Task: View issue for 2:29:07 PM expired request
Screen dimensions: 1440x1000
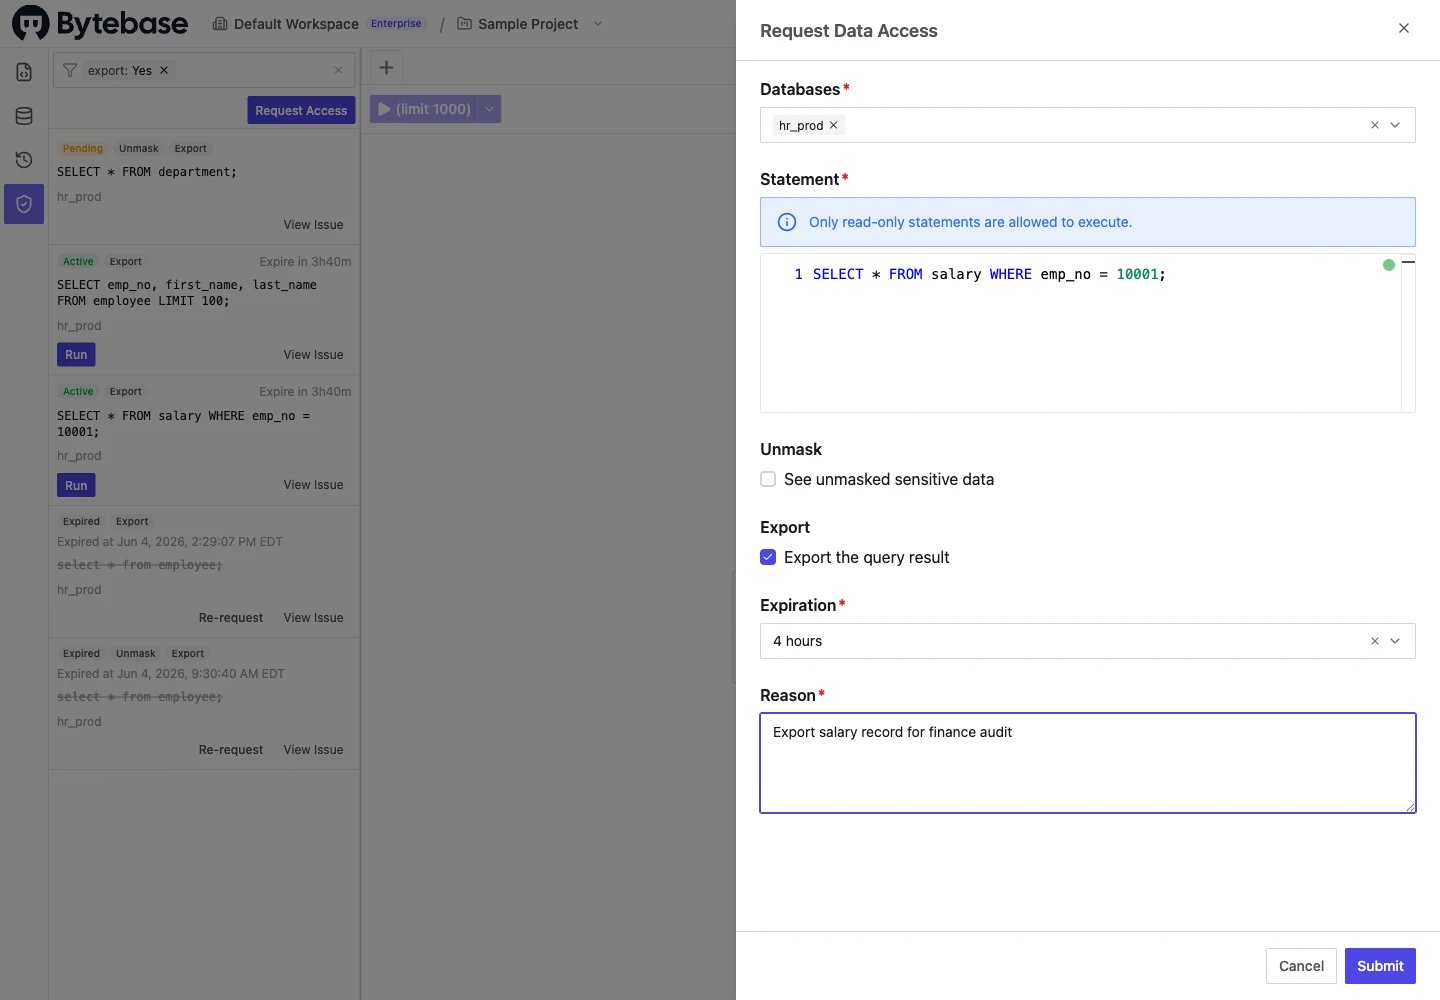Action: 313,618
